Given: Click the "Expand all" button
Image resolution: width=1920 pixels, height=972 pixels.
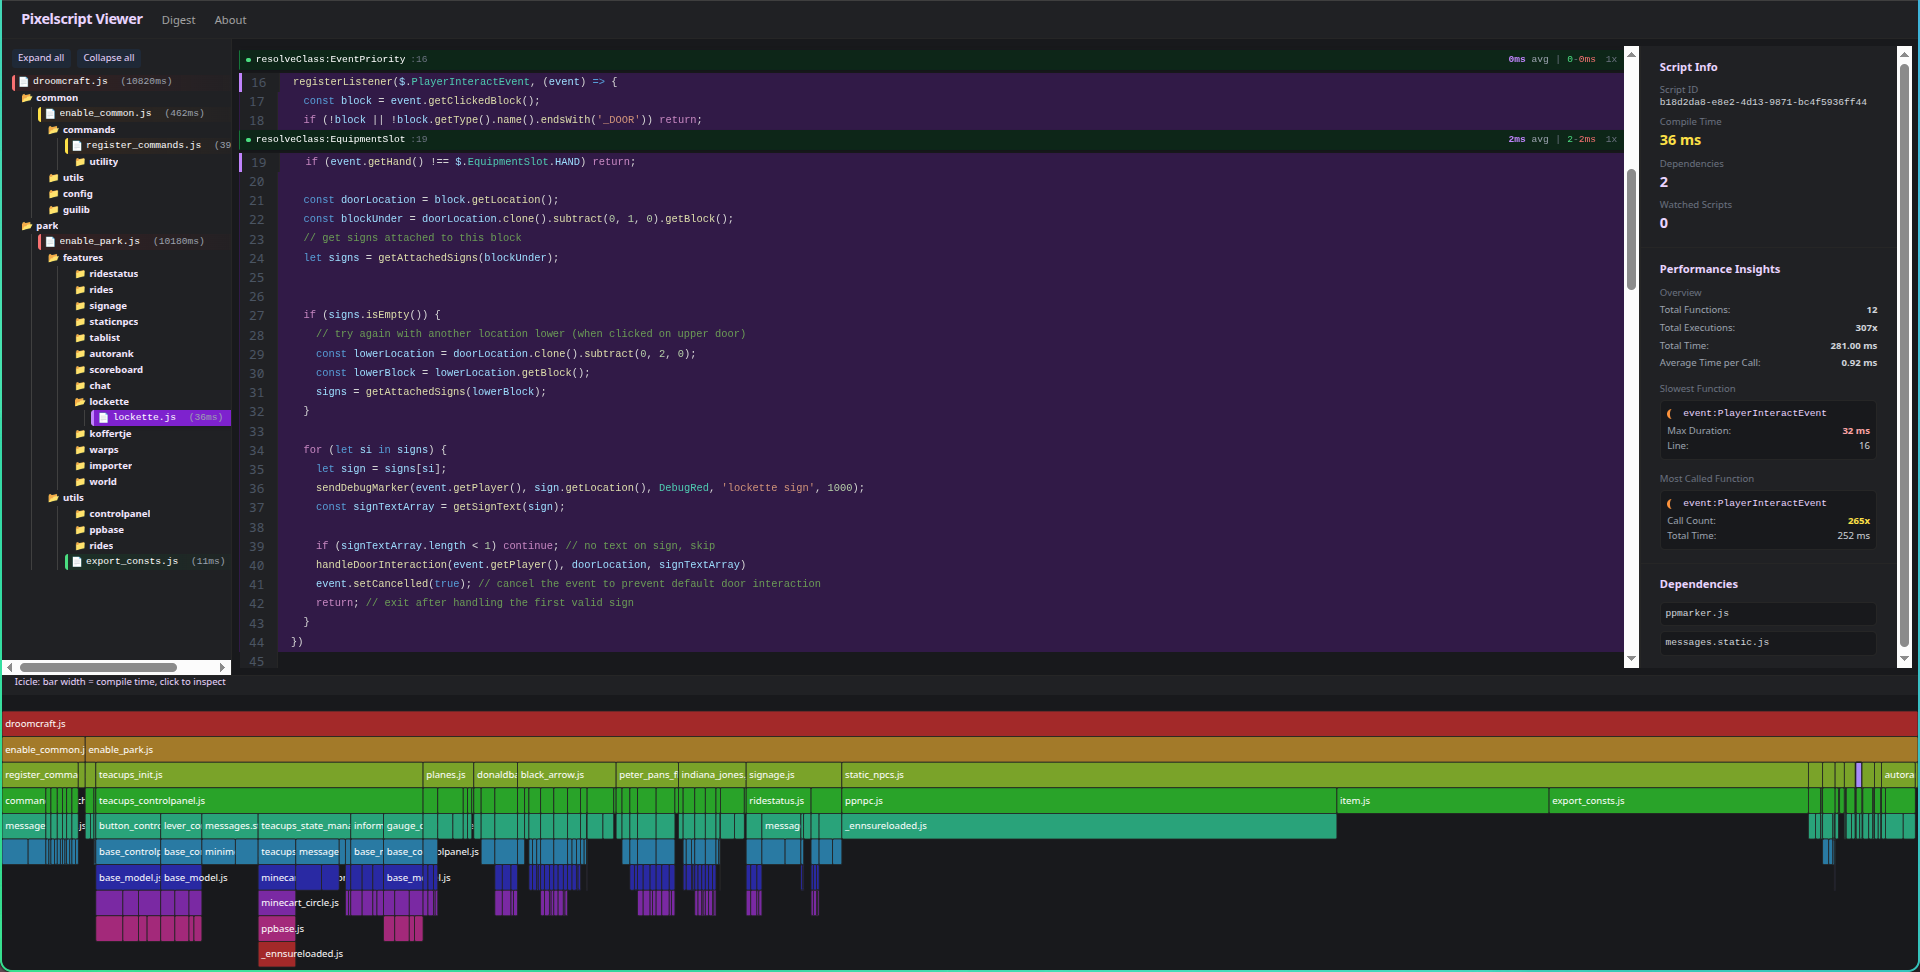Looking at the screenshot, I should [x=41, y=57].
